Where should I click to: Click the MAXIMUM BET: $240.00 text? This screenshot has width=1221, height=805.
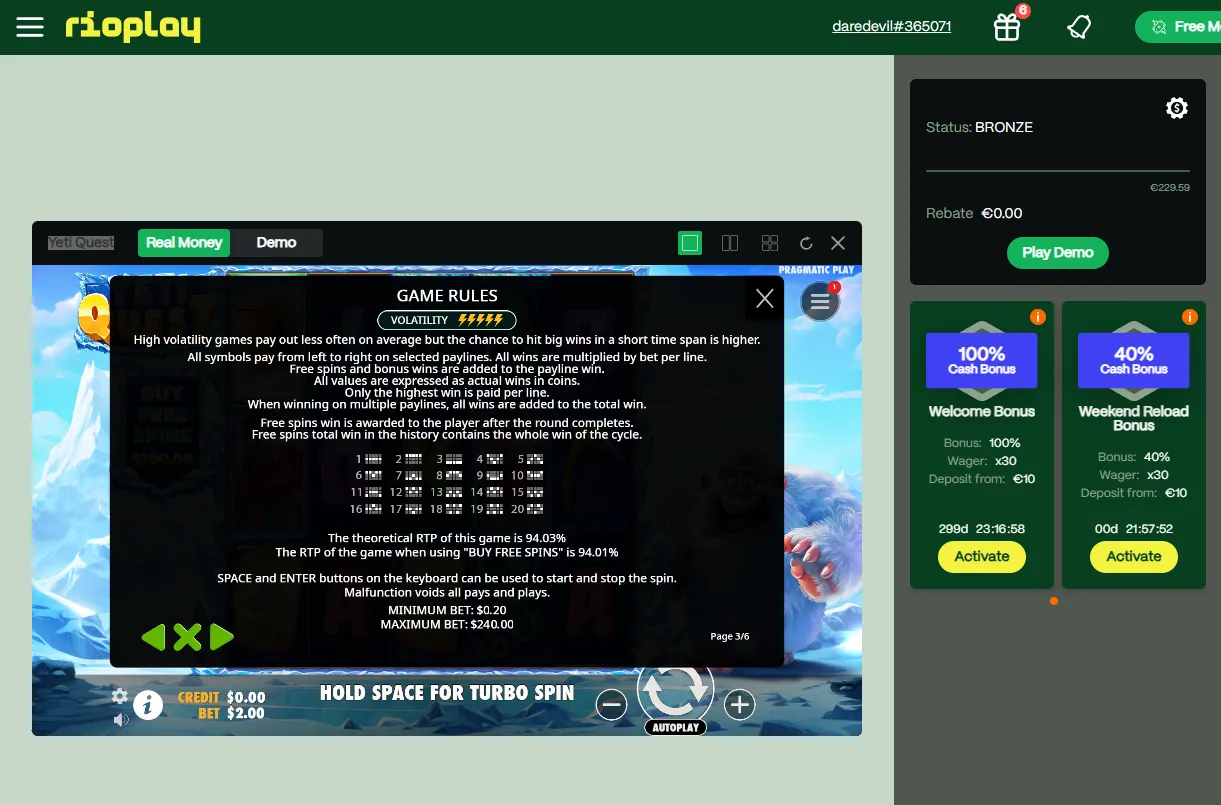pyautogui.click(x=447, y=624)
